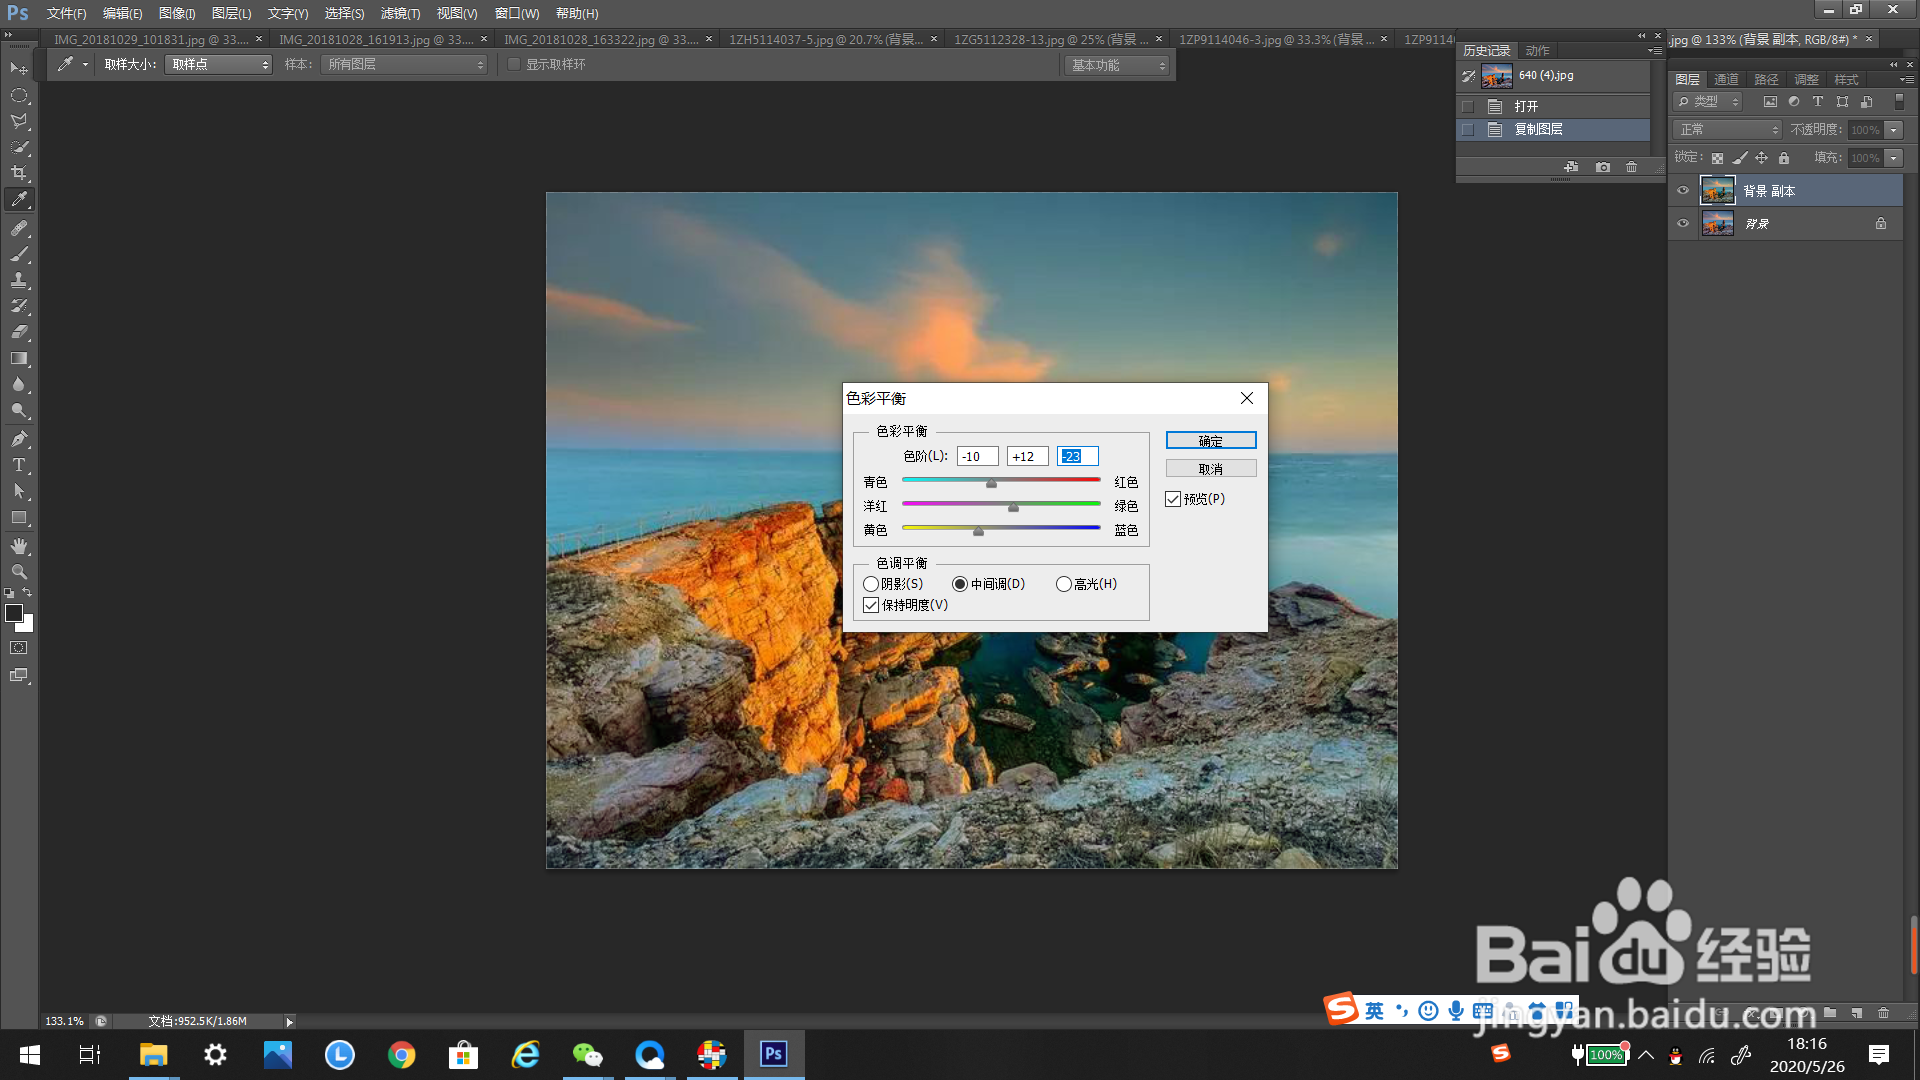The height and width of the screenshot is (1080, 1920).
Task: Open the 取样大小 sample size dropdown
Action: click(x=218, y=64)
